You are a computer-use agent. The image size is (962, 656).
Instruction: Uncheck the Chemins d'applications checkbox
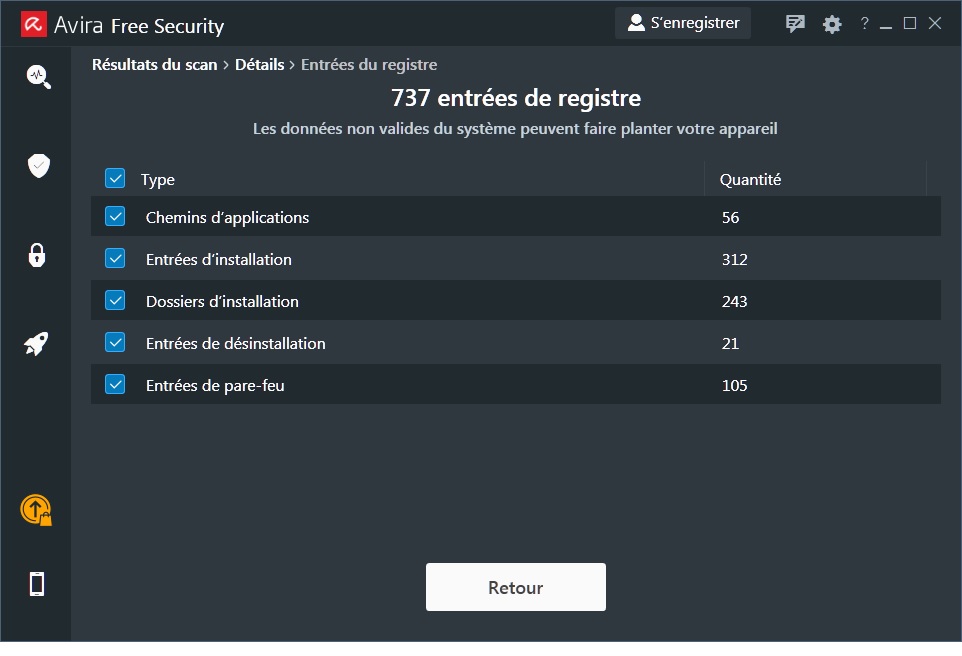[115, 217]
